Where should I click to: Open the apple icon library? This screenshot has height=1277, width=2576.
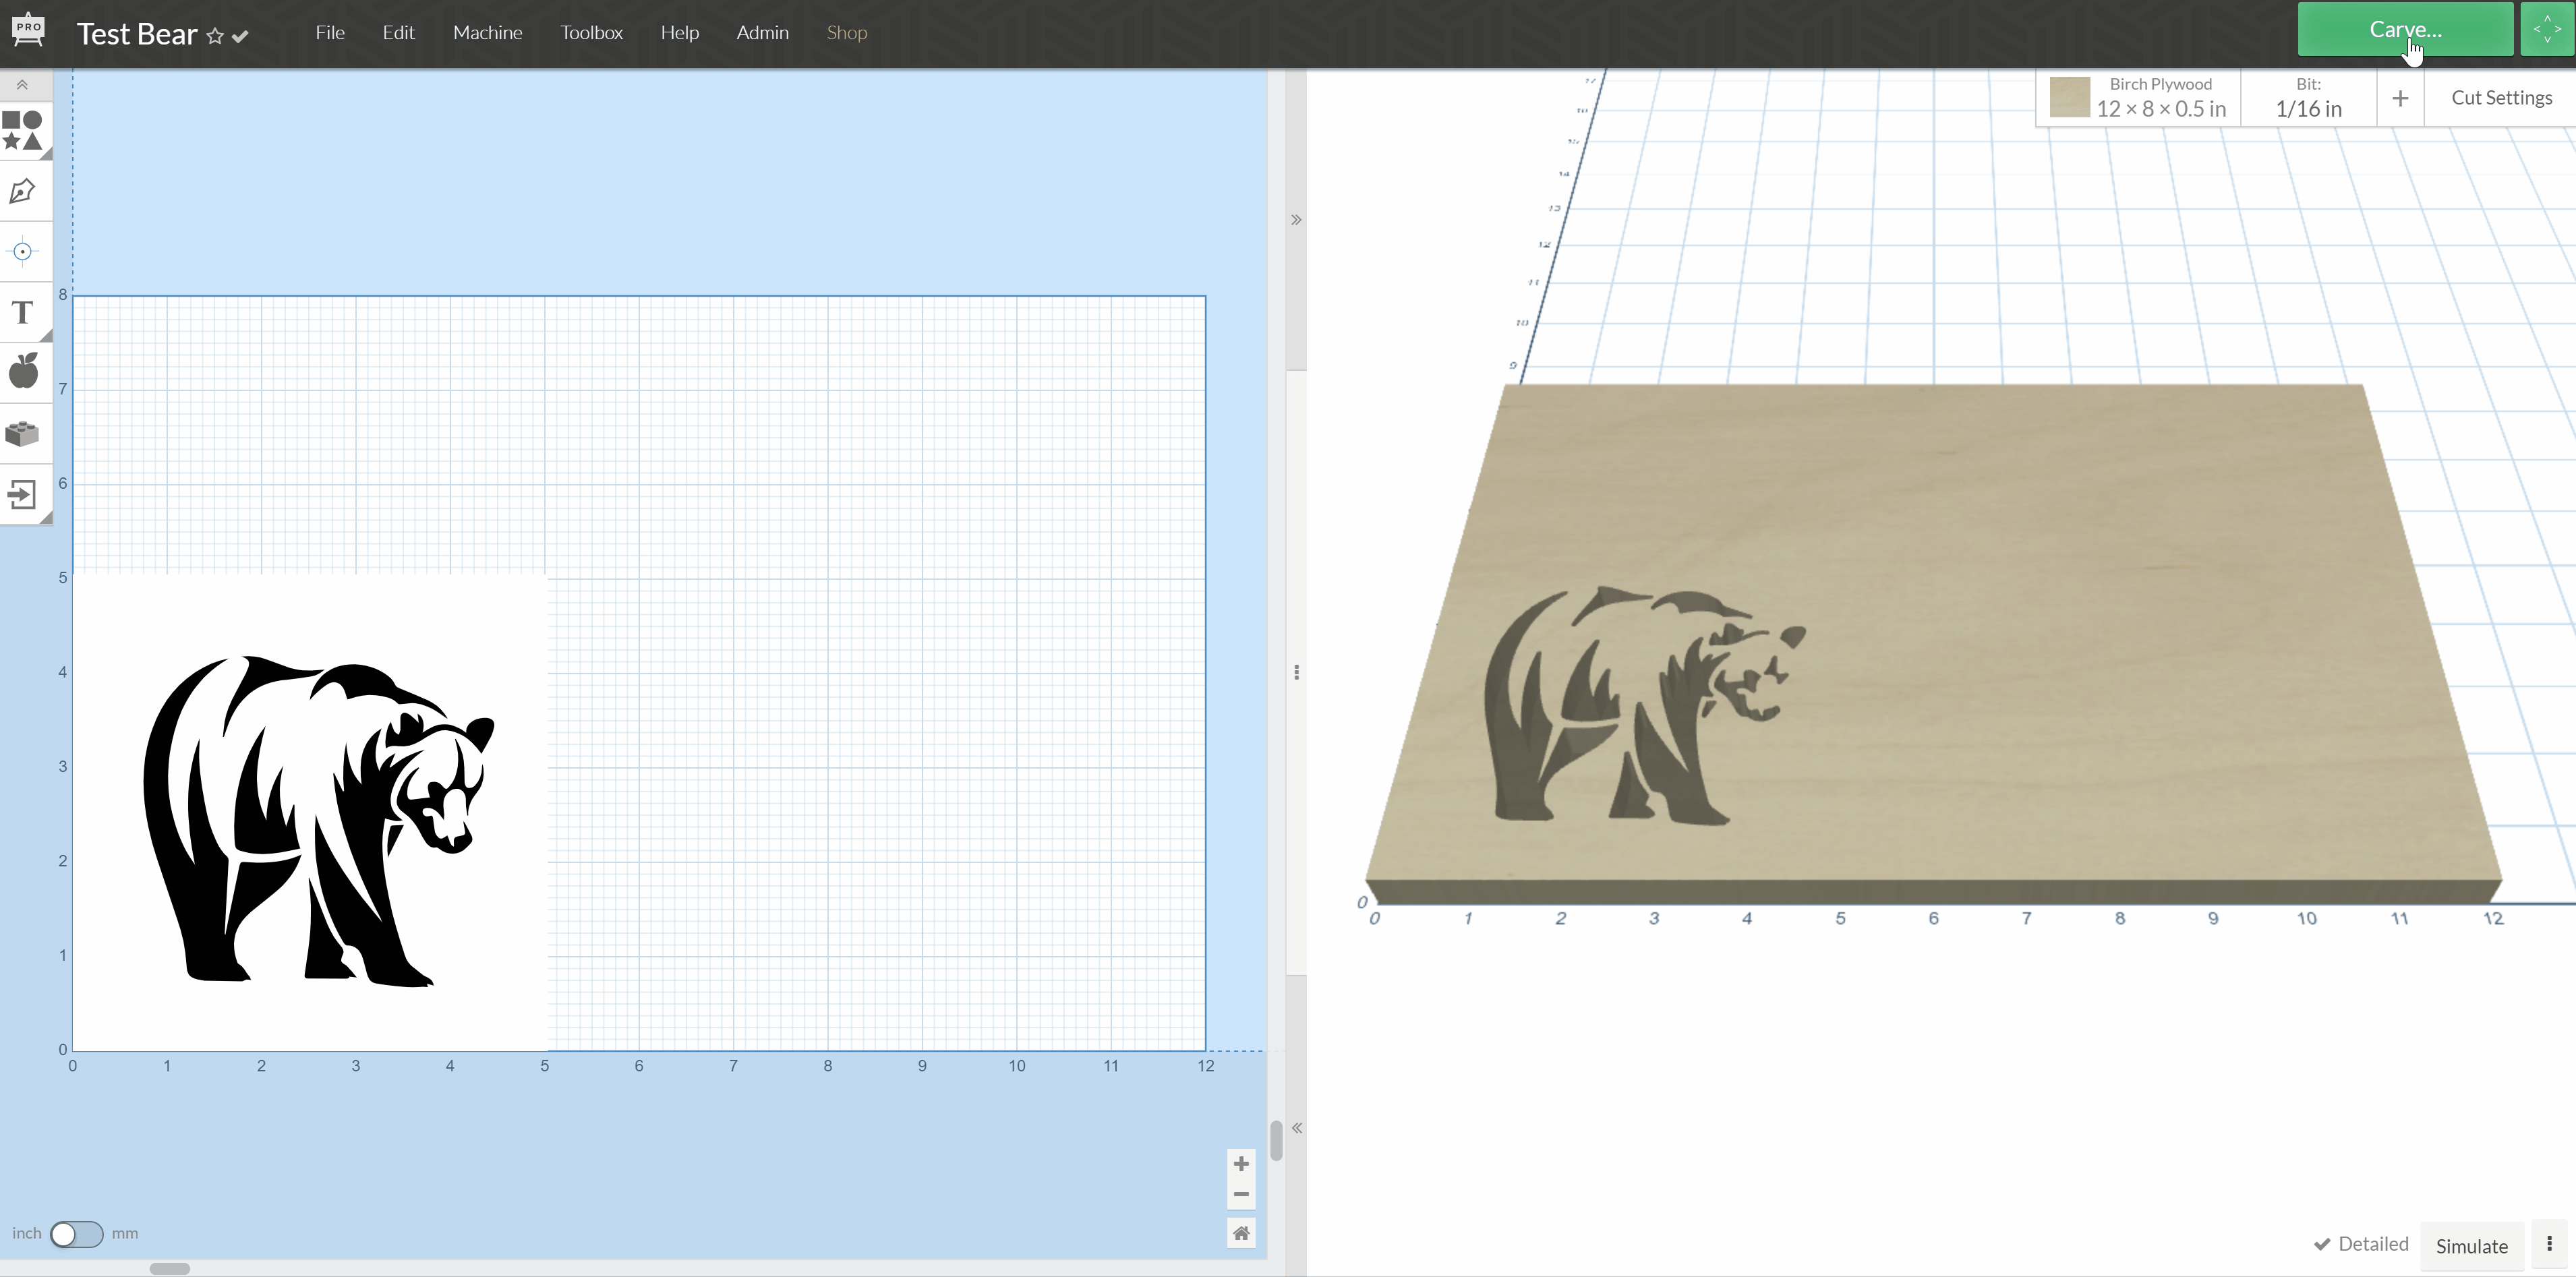[23, 372]
